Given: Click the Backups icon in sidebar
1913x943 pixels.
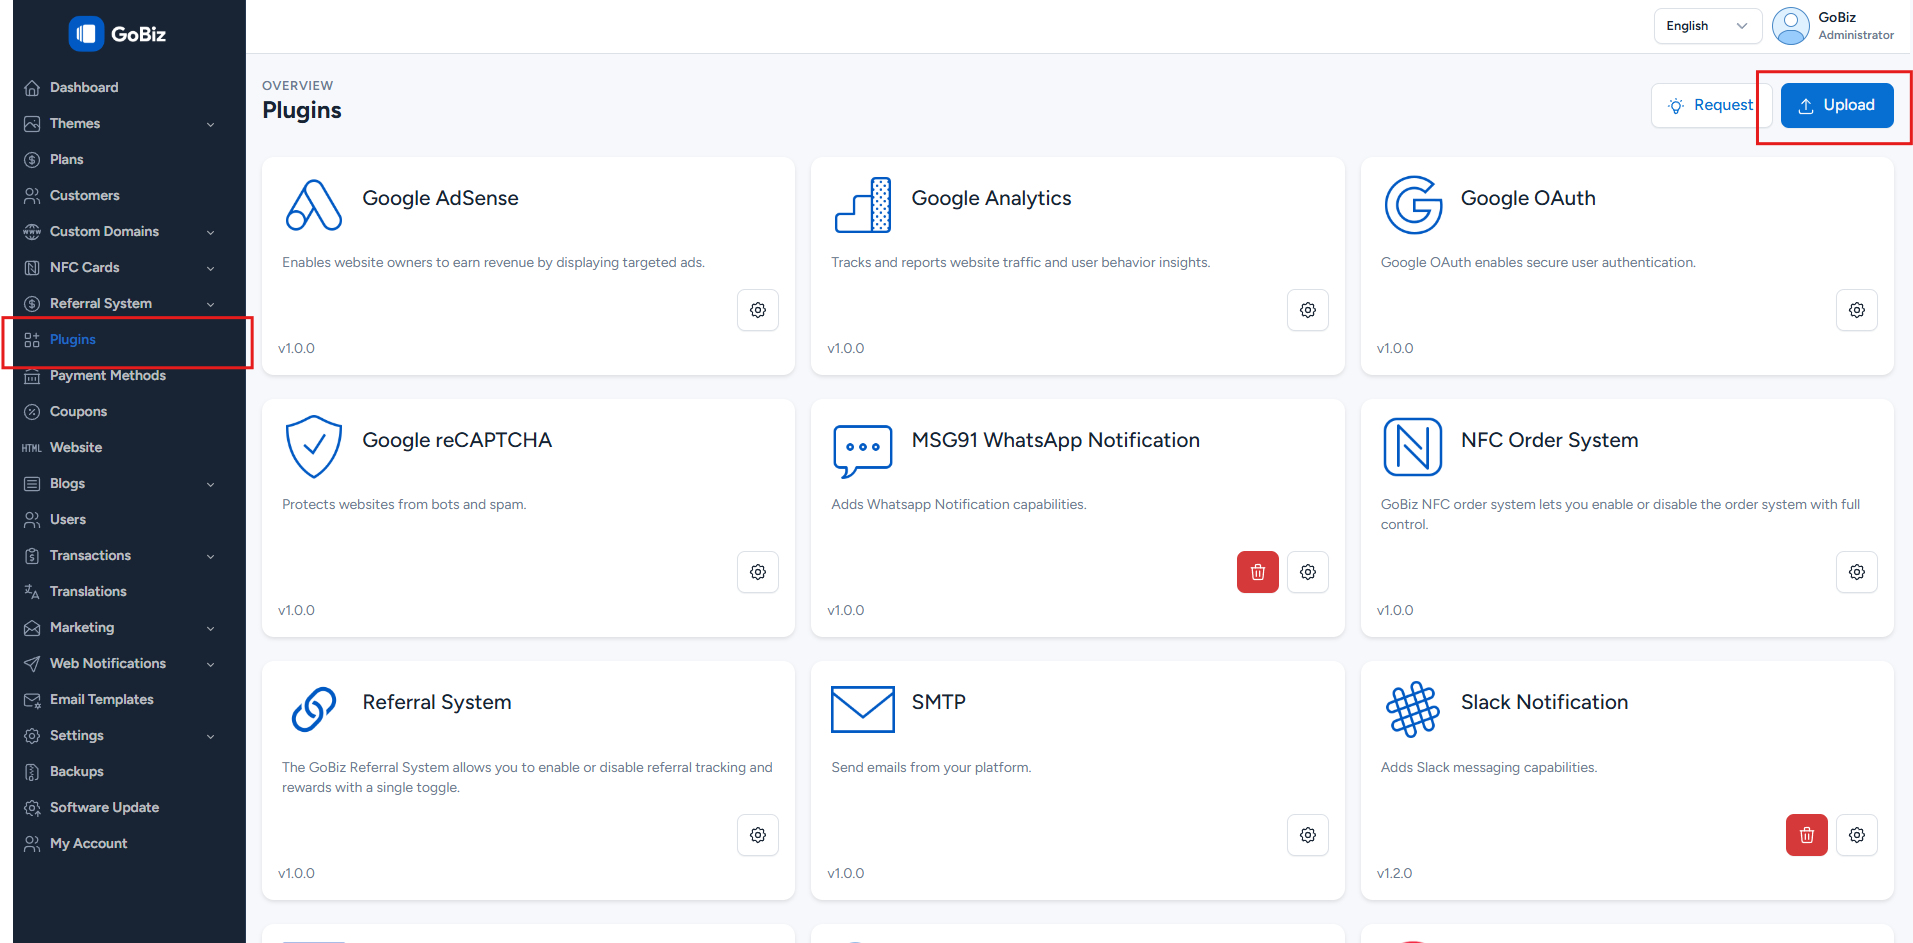Looking at the screenshot, I should pos(32,772).
